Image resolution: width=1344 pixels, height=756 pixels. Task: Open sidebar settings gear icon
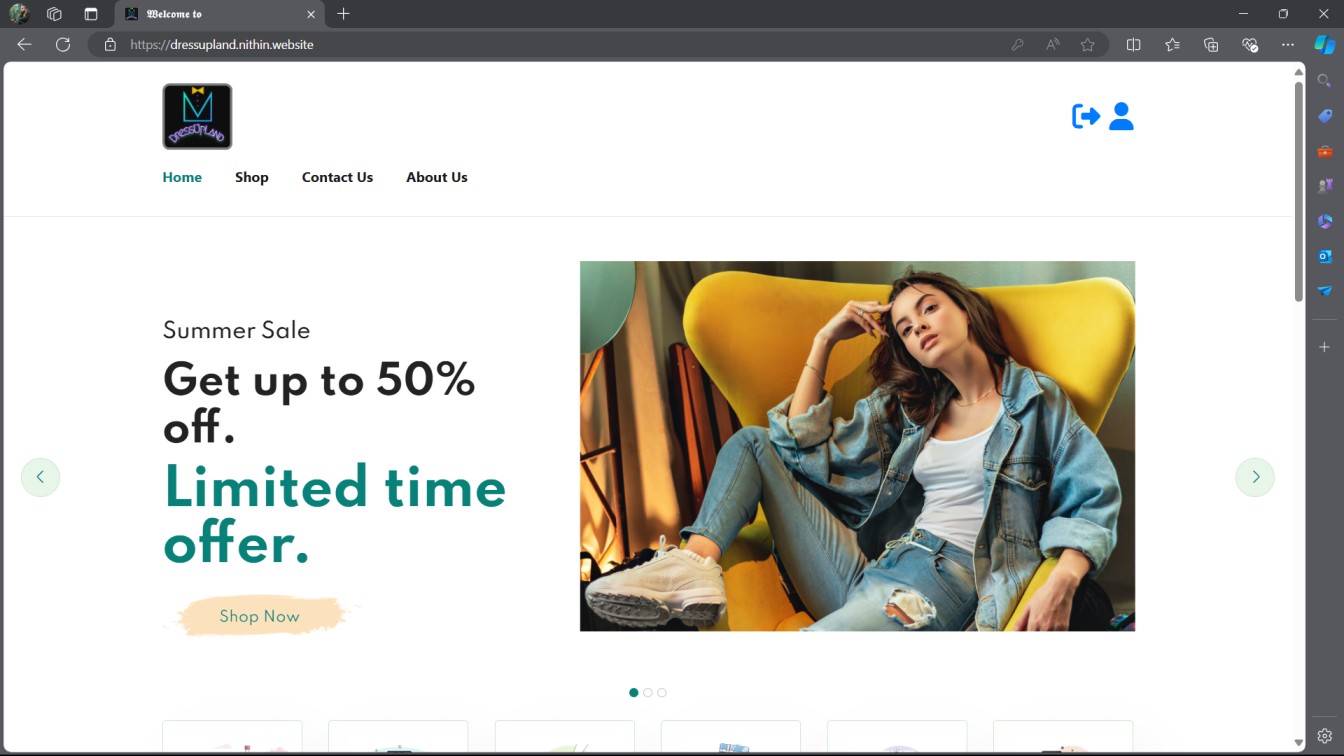[1325, 737]
